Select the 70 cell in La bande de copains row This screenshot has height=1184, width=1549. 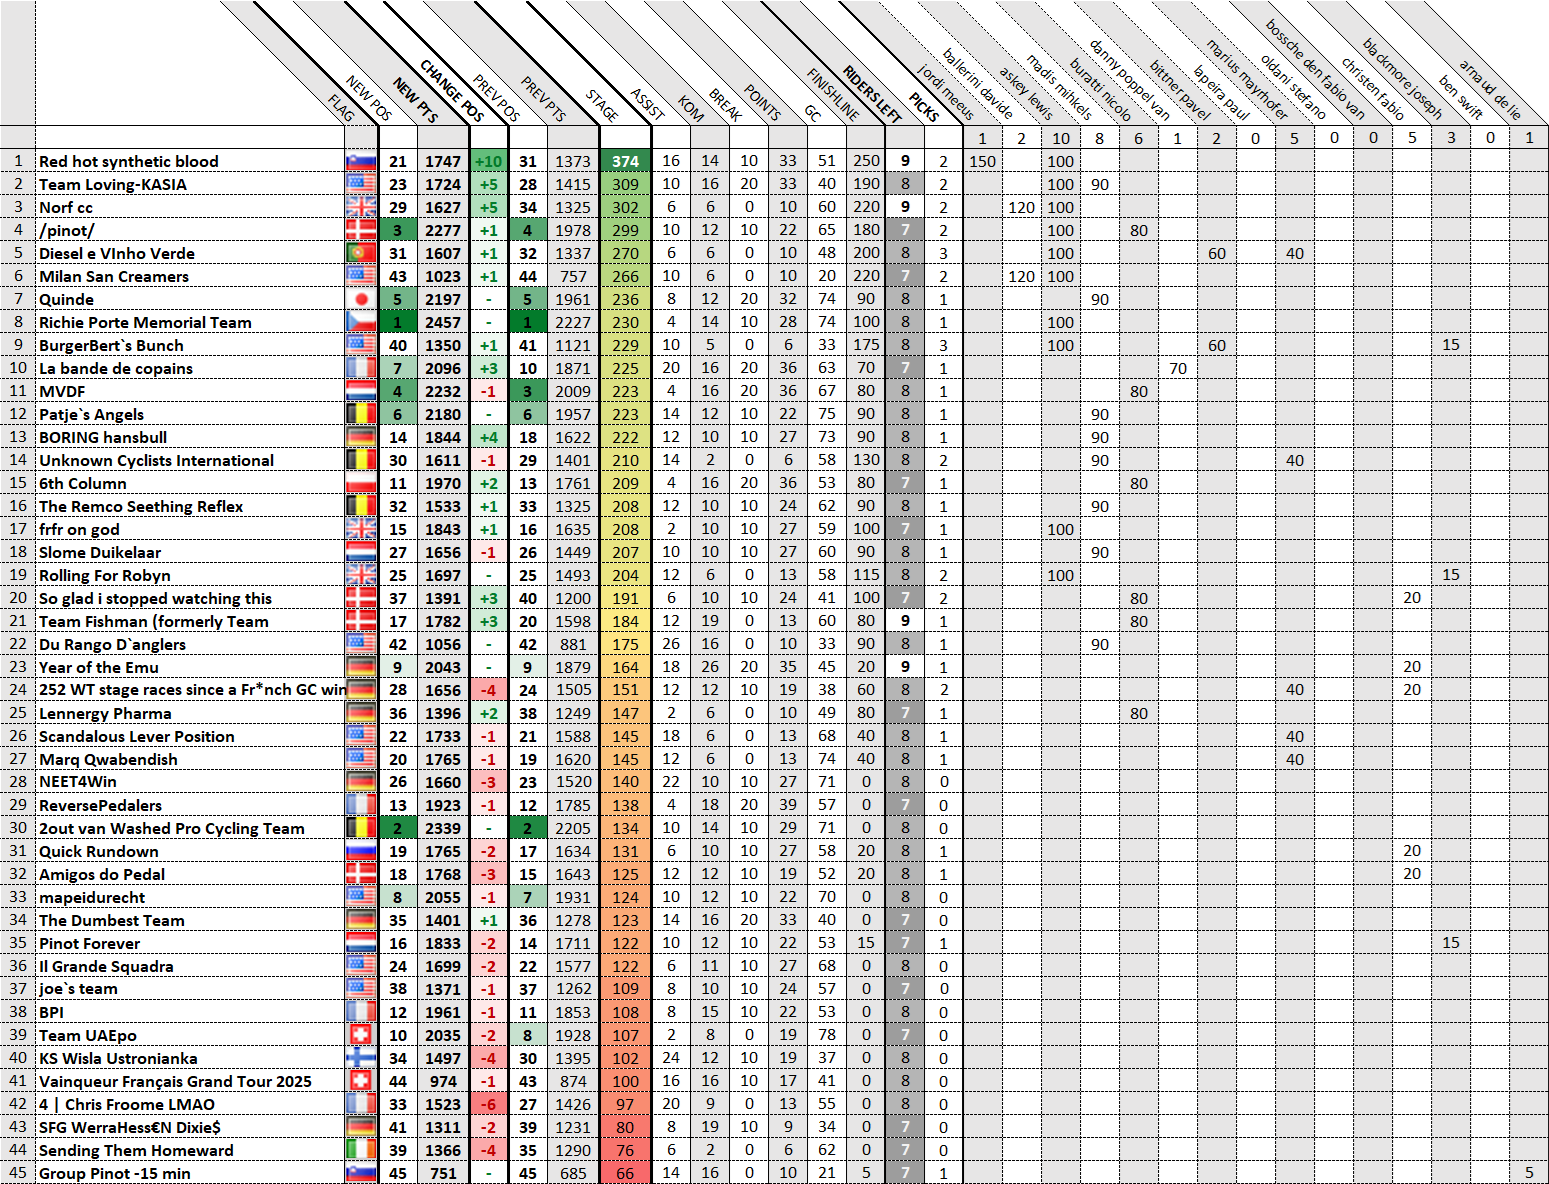(1178, 368)
